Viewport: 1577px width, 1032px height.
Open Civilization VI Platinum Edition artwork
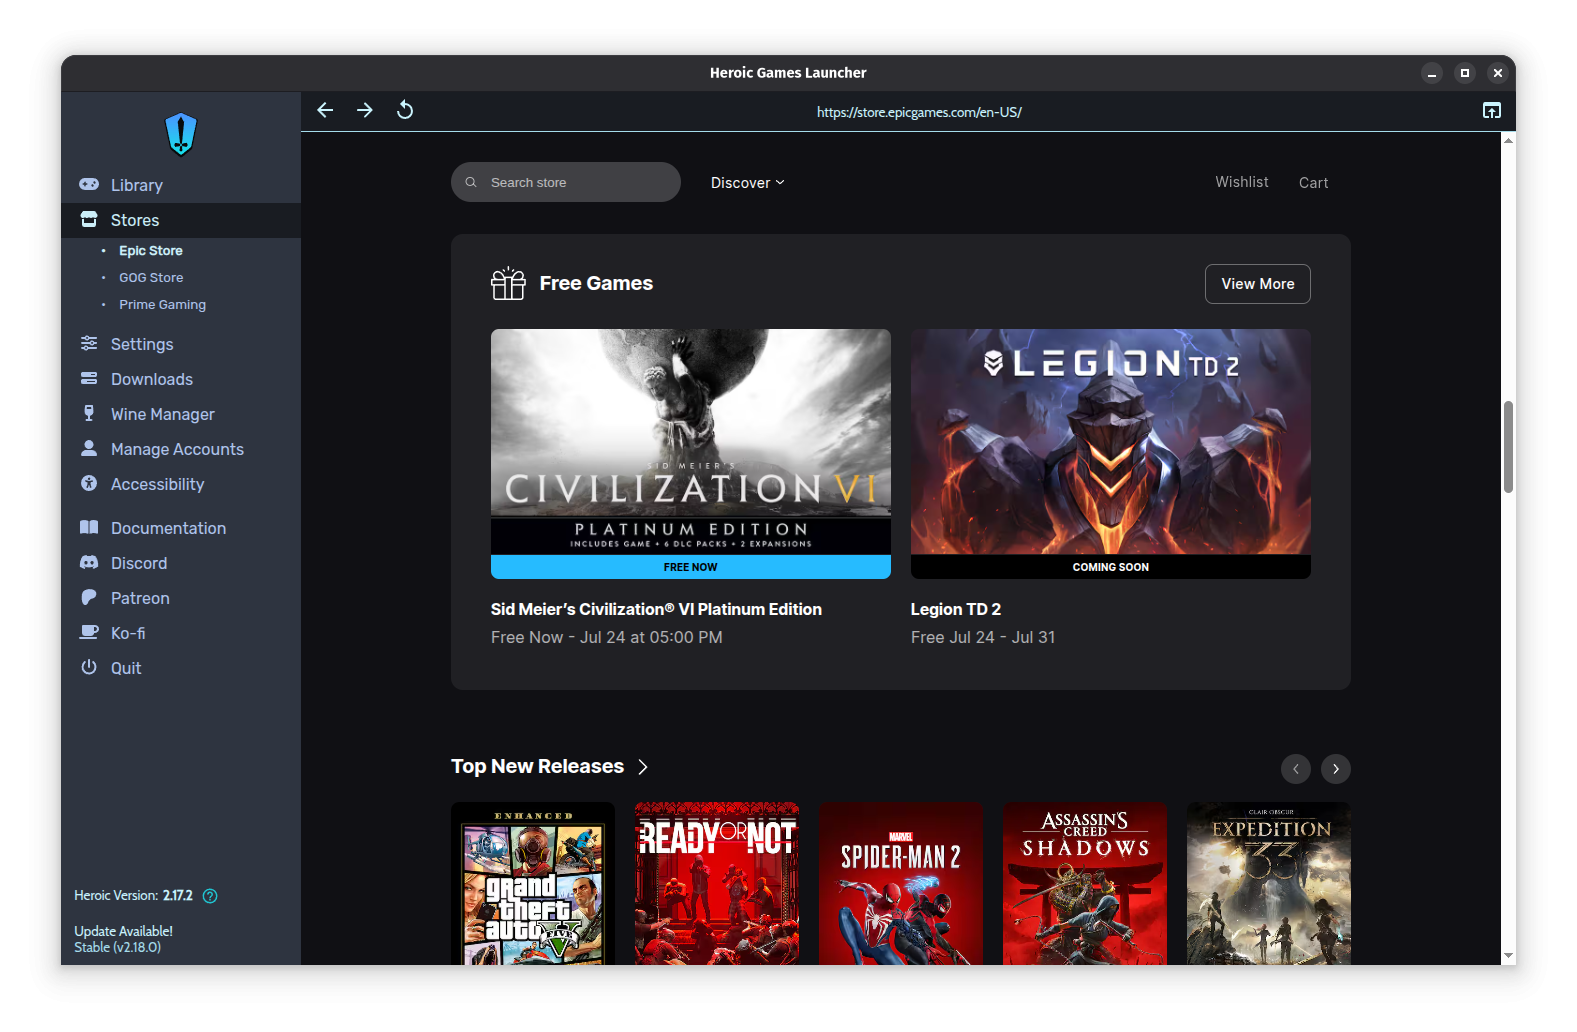pos(691,442)
